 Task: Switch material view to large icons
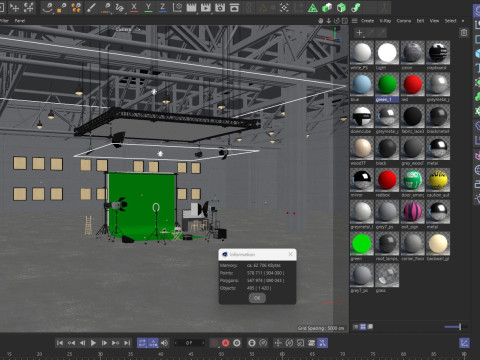[x=370, y=327]
